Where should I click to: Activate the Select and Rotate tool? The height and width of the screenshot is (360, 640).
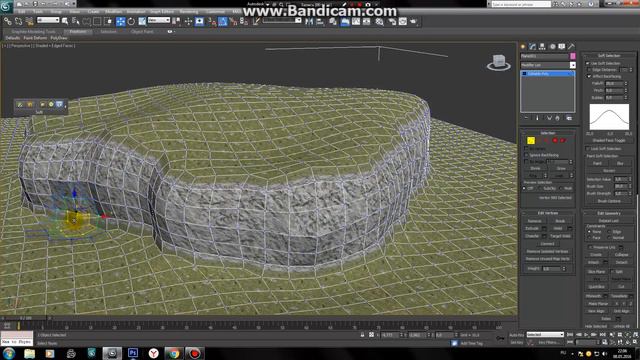click(x=131, y=21)
